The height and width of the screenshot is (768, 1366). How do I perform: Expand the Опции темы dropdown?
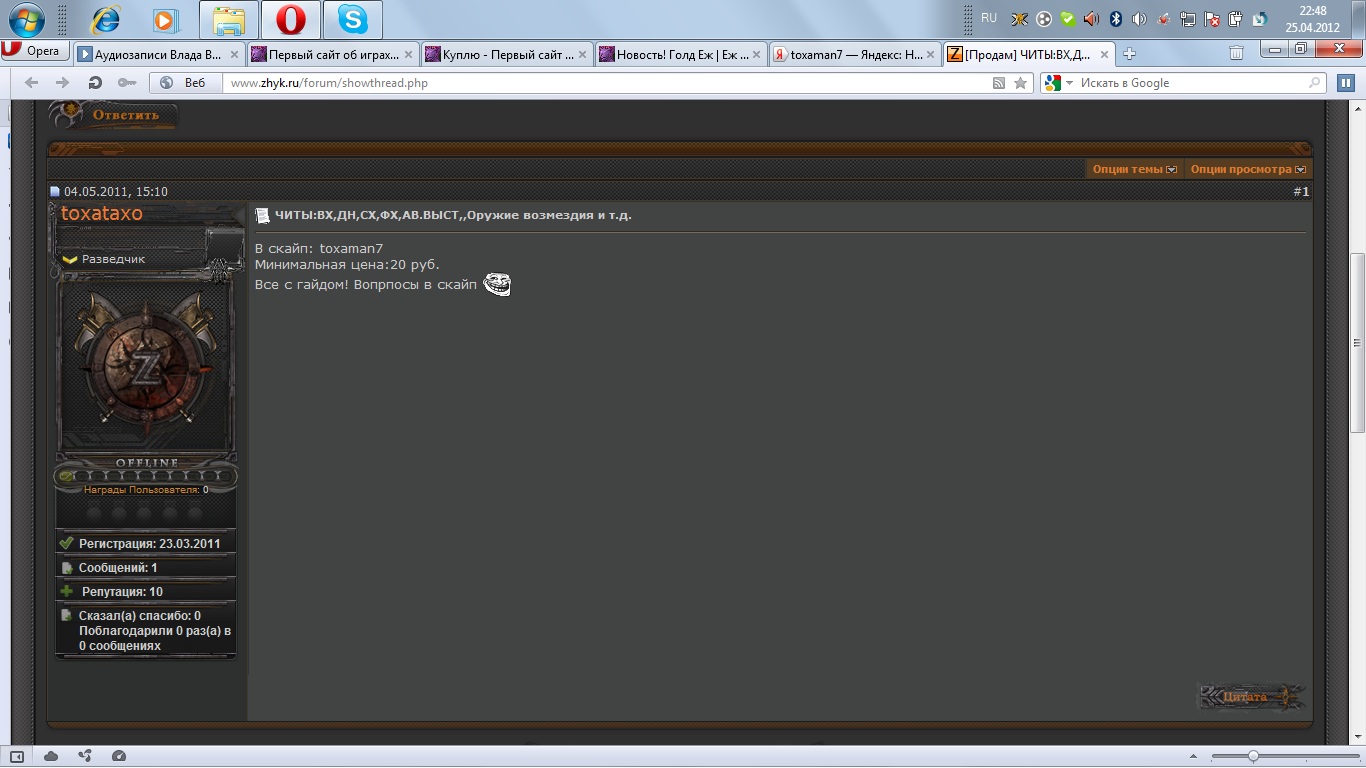(x=1134, y=169)
